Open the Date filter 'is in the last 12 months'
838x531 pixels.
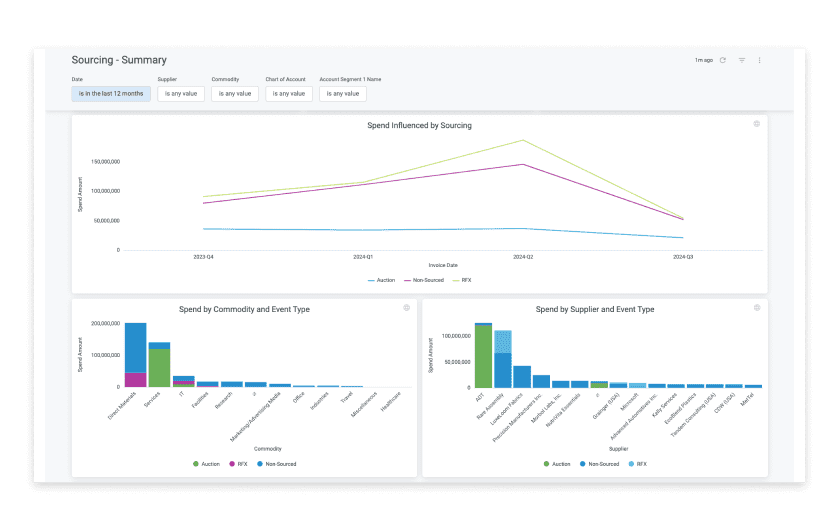tap(111, 93)
